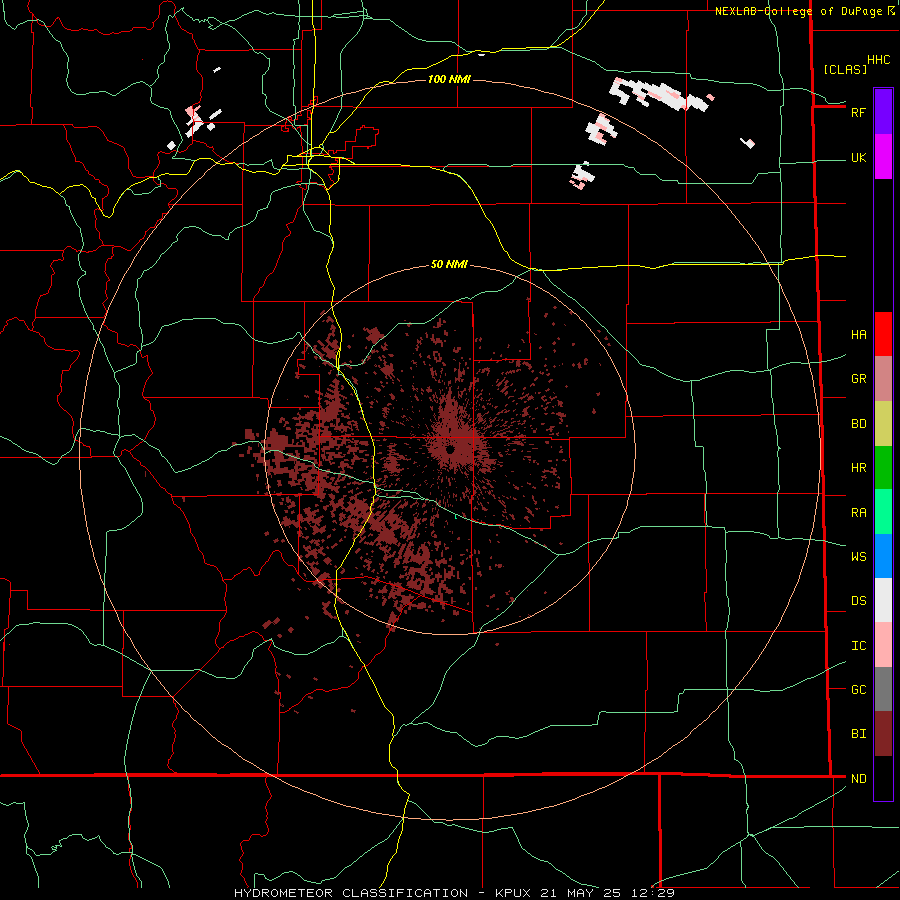Screen dimensions: 900x900
Task: Click the RA light-green legend swatch
Action: [883, 512]
